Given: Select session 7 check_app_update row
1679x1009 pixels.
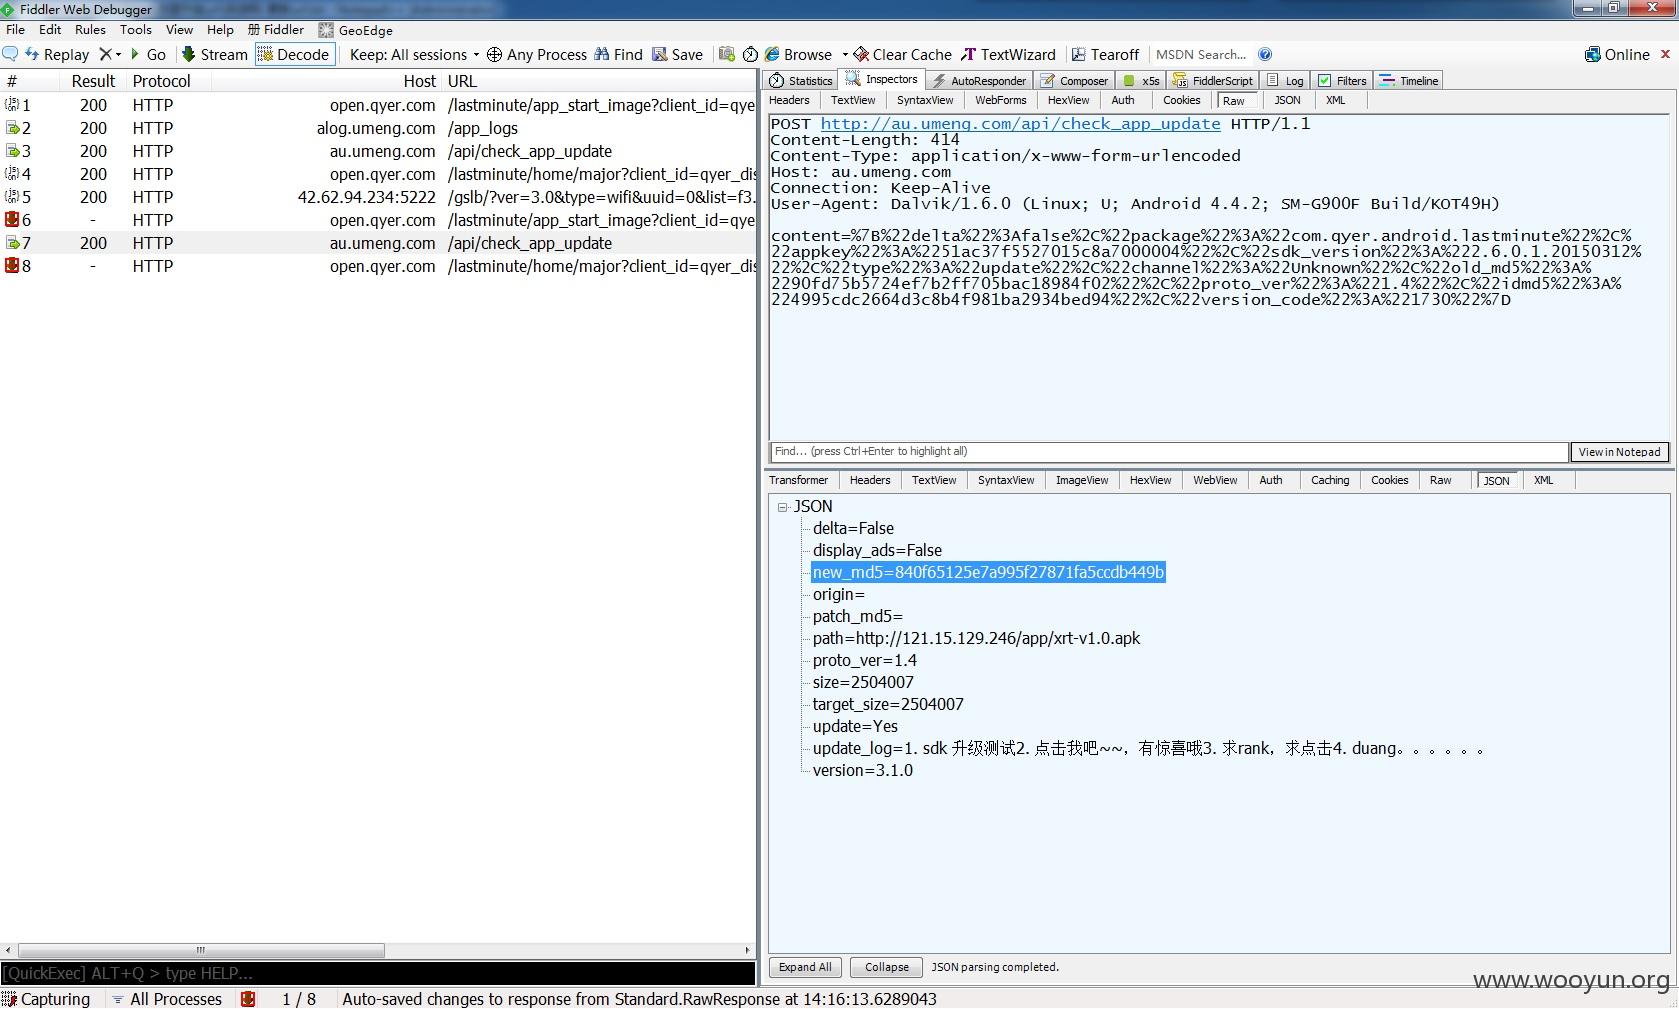Looking at the screenshot, I should pos(378,243).
